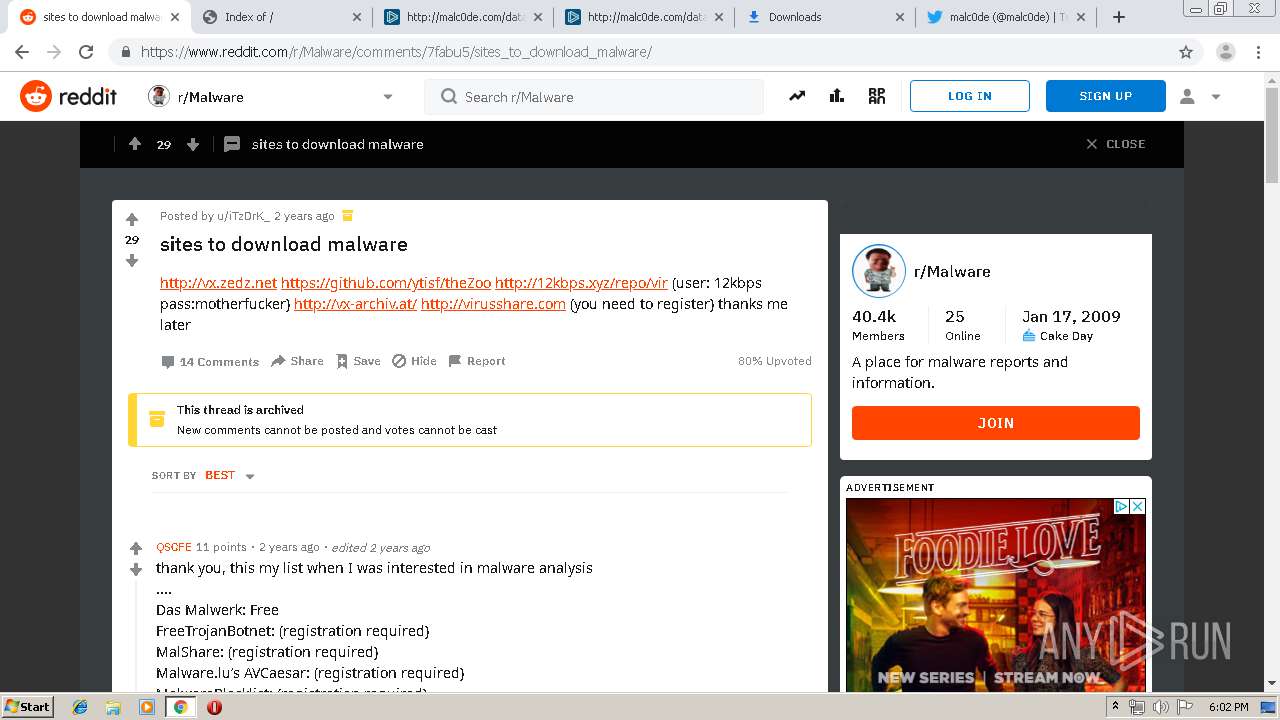Click the r/Malware community avatar in sidebar
The image size is (1280, 720).
point(879,271)
